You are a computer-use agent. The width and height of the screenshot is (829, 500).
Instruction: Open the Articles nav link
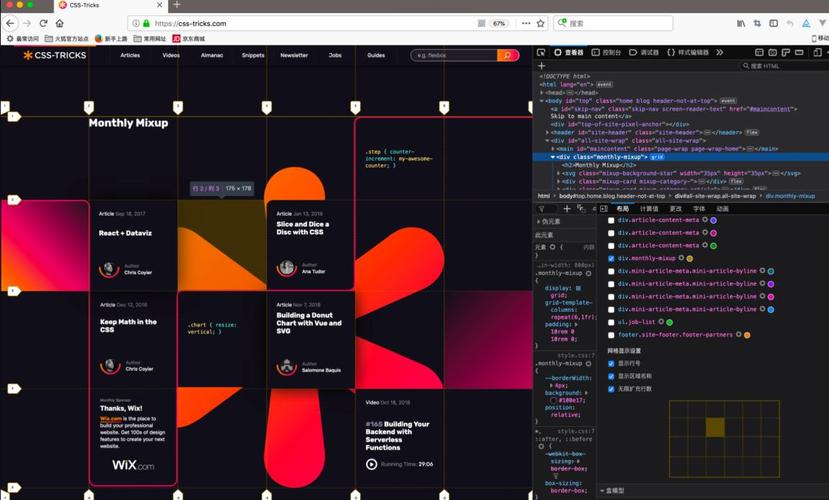[130, 55]
